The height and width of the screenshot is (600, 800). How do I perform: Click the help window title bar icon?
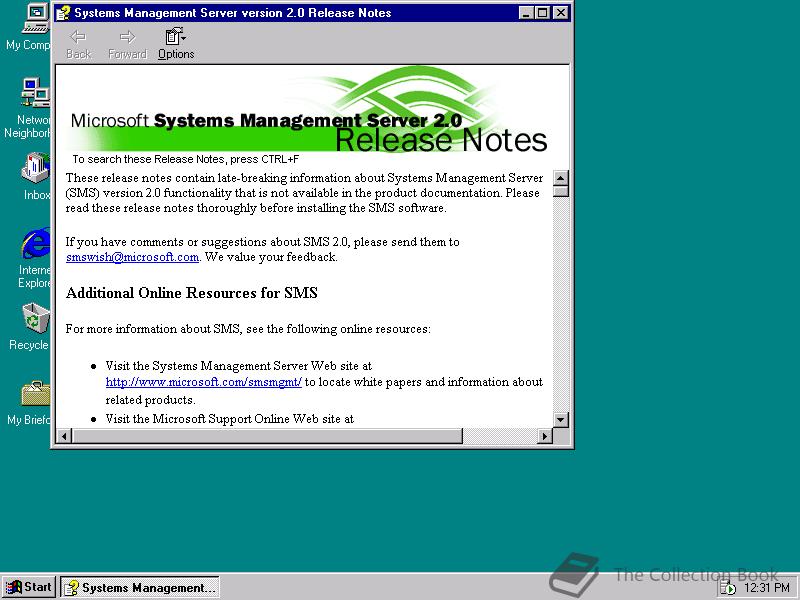click(x=63, y=13)
